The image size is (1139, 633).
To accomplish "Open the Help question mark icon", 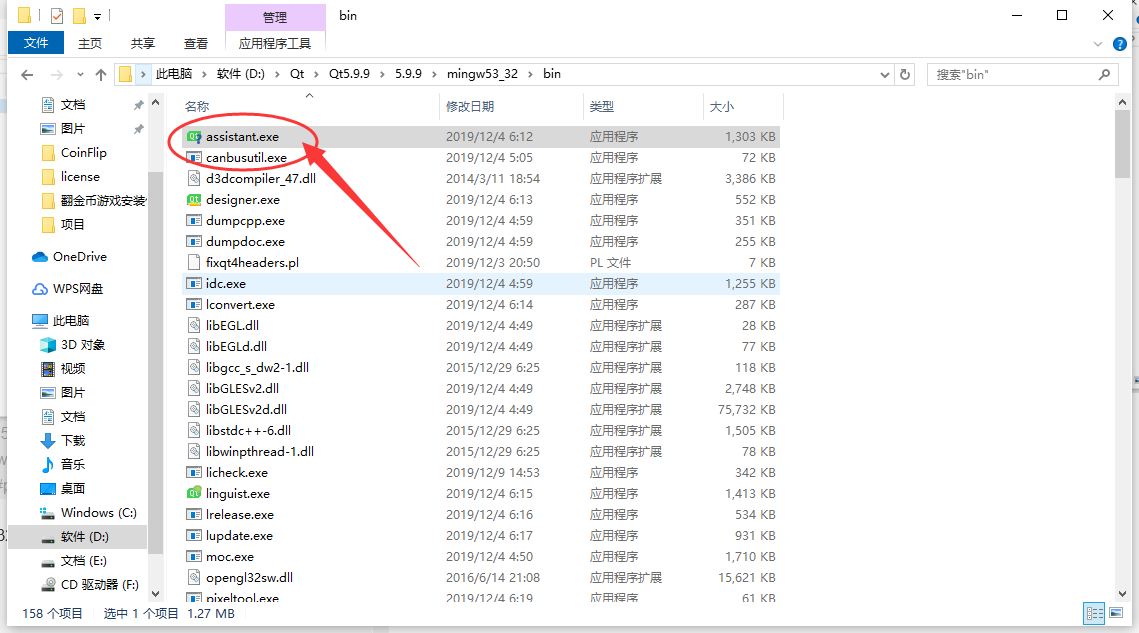I will coord(1119,44).
